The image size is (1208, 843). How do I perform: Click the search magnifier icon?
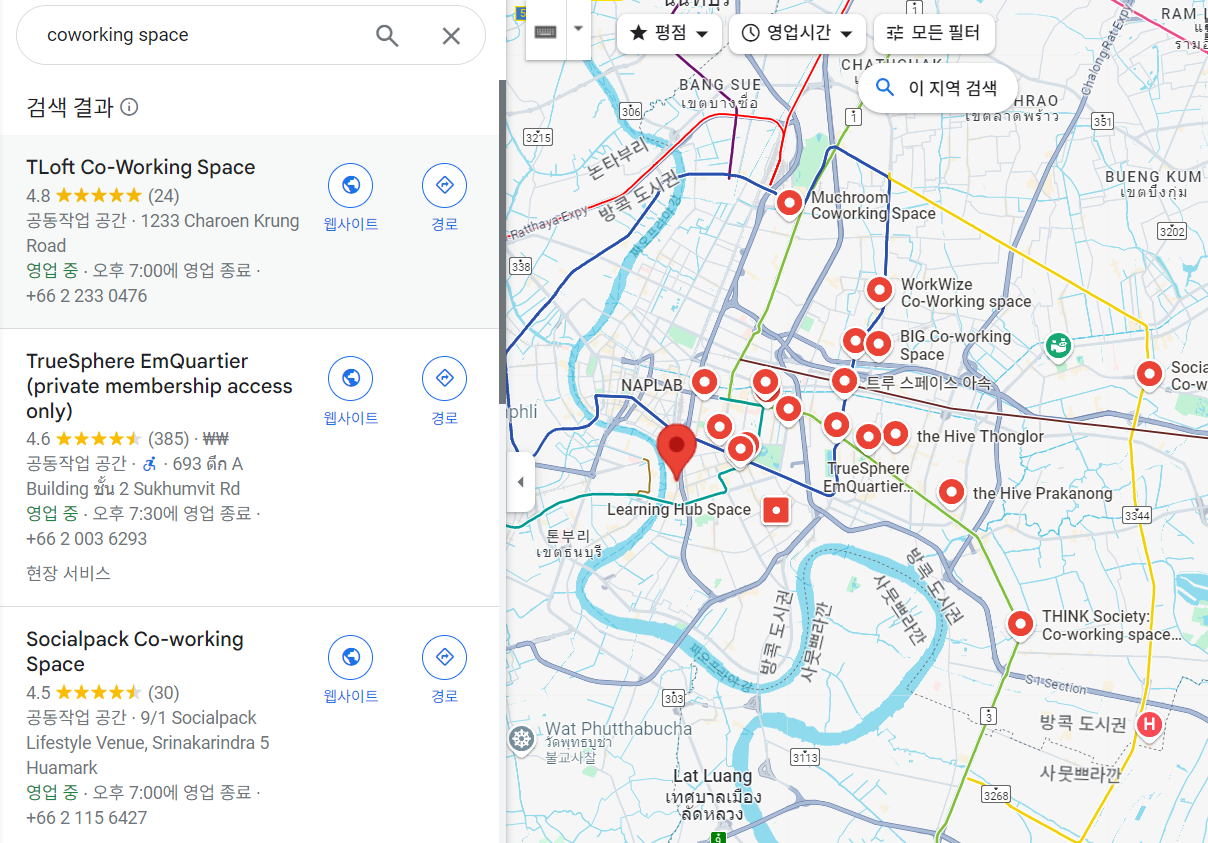click(387, 36)
